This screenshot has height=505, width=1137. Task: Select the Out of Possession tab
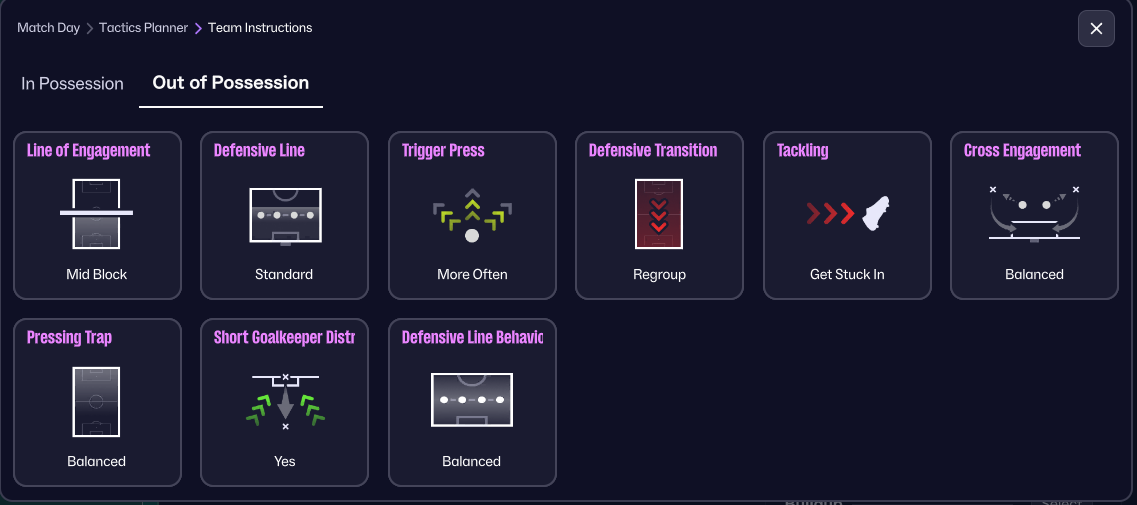coord(230,83)
